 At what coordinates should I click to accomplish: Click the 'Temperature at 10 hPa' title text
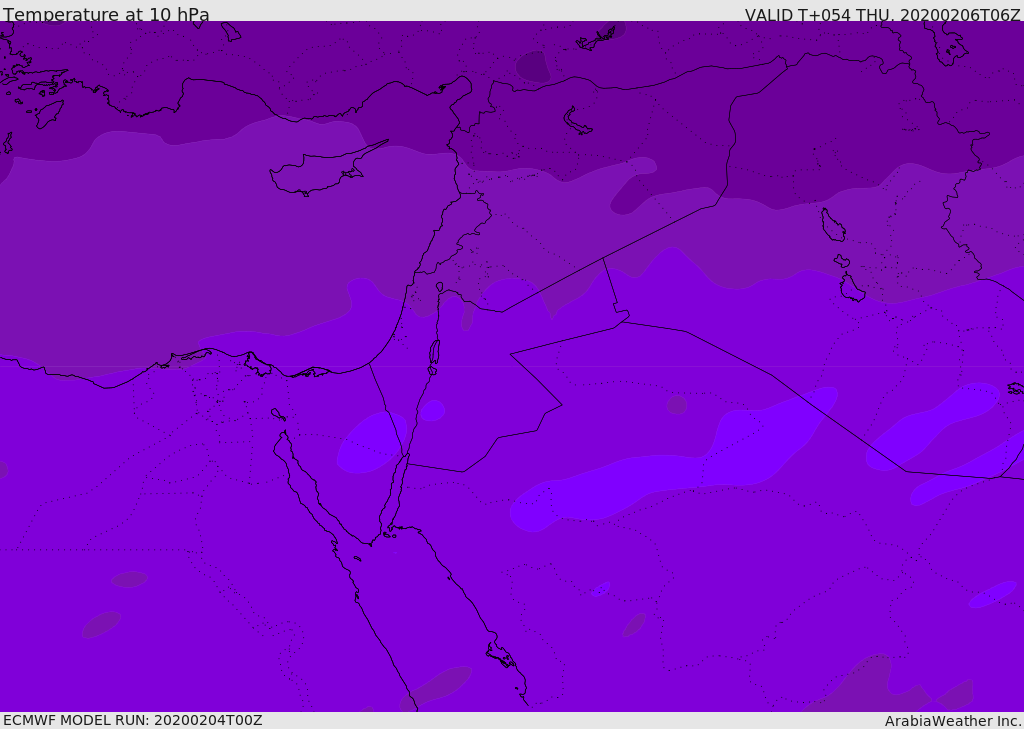[x=106, y=14]
